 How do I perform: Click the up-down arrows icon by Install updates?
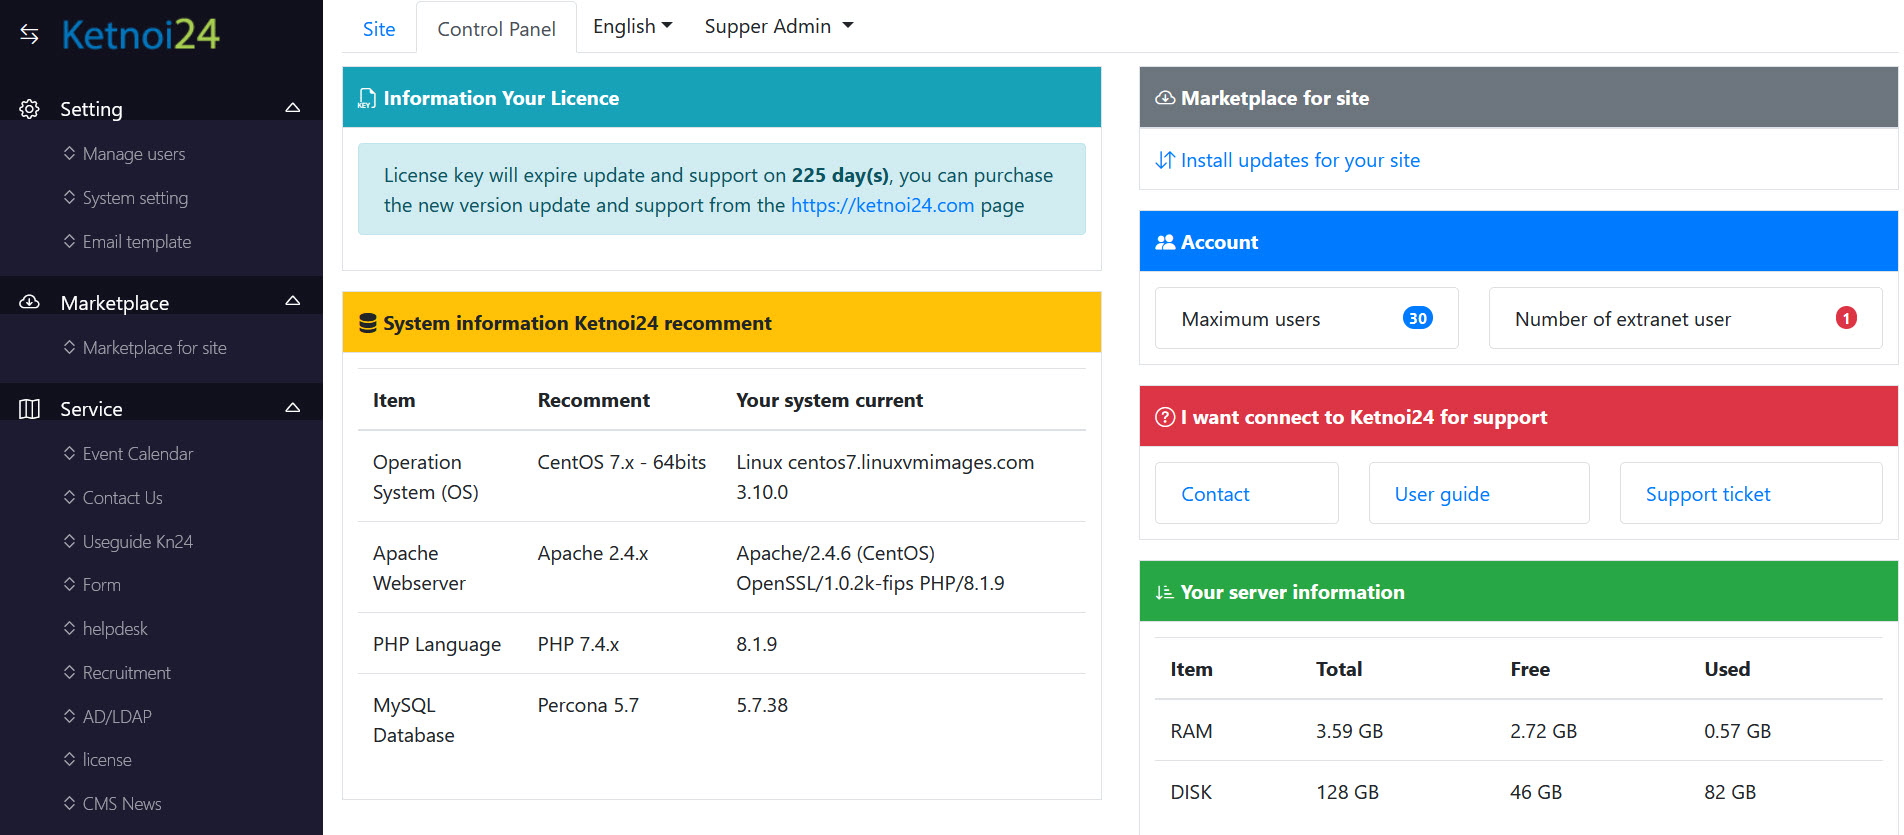click(1165, 160)
